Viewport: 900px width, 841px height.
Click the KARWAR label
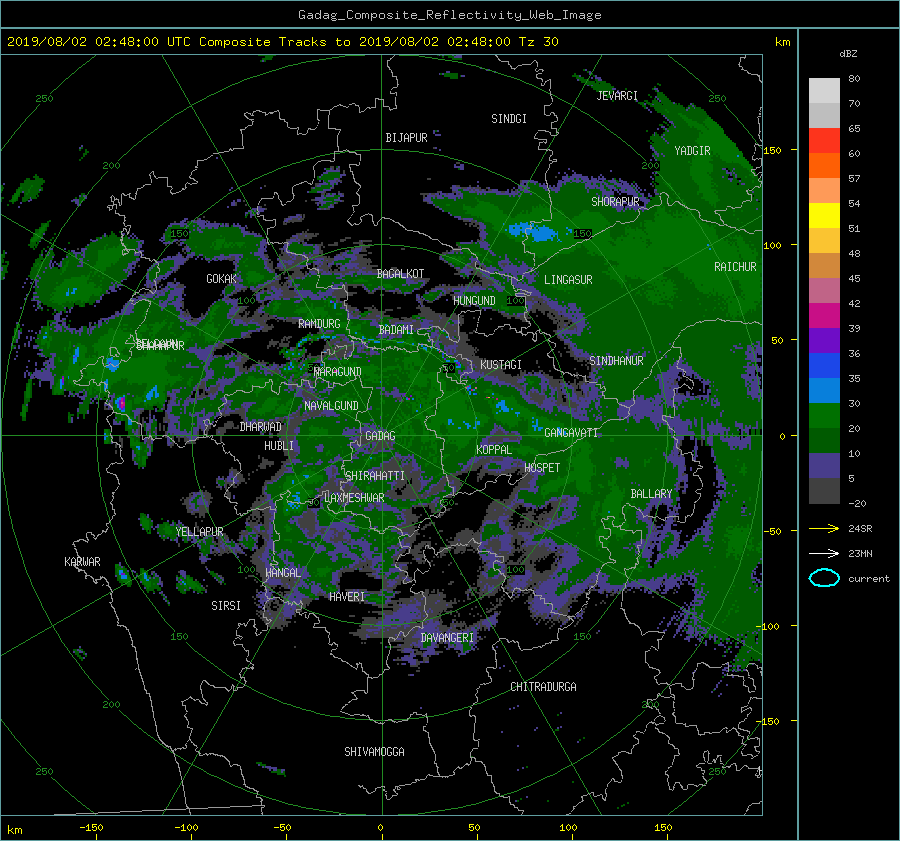pyautogui.click(x=82, y=562)
